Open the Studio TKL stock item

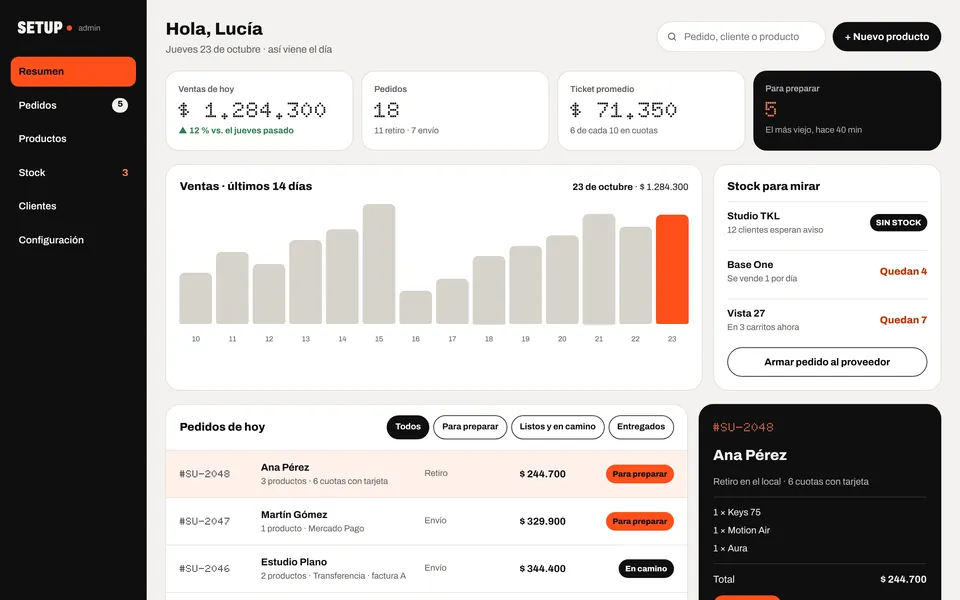(827, 223)
